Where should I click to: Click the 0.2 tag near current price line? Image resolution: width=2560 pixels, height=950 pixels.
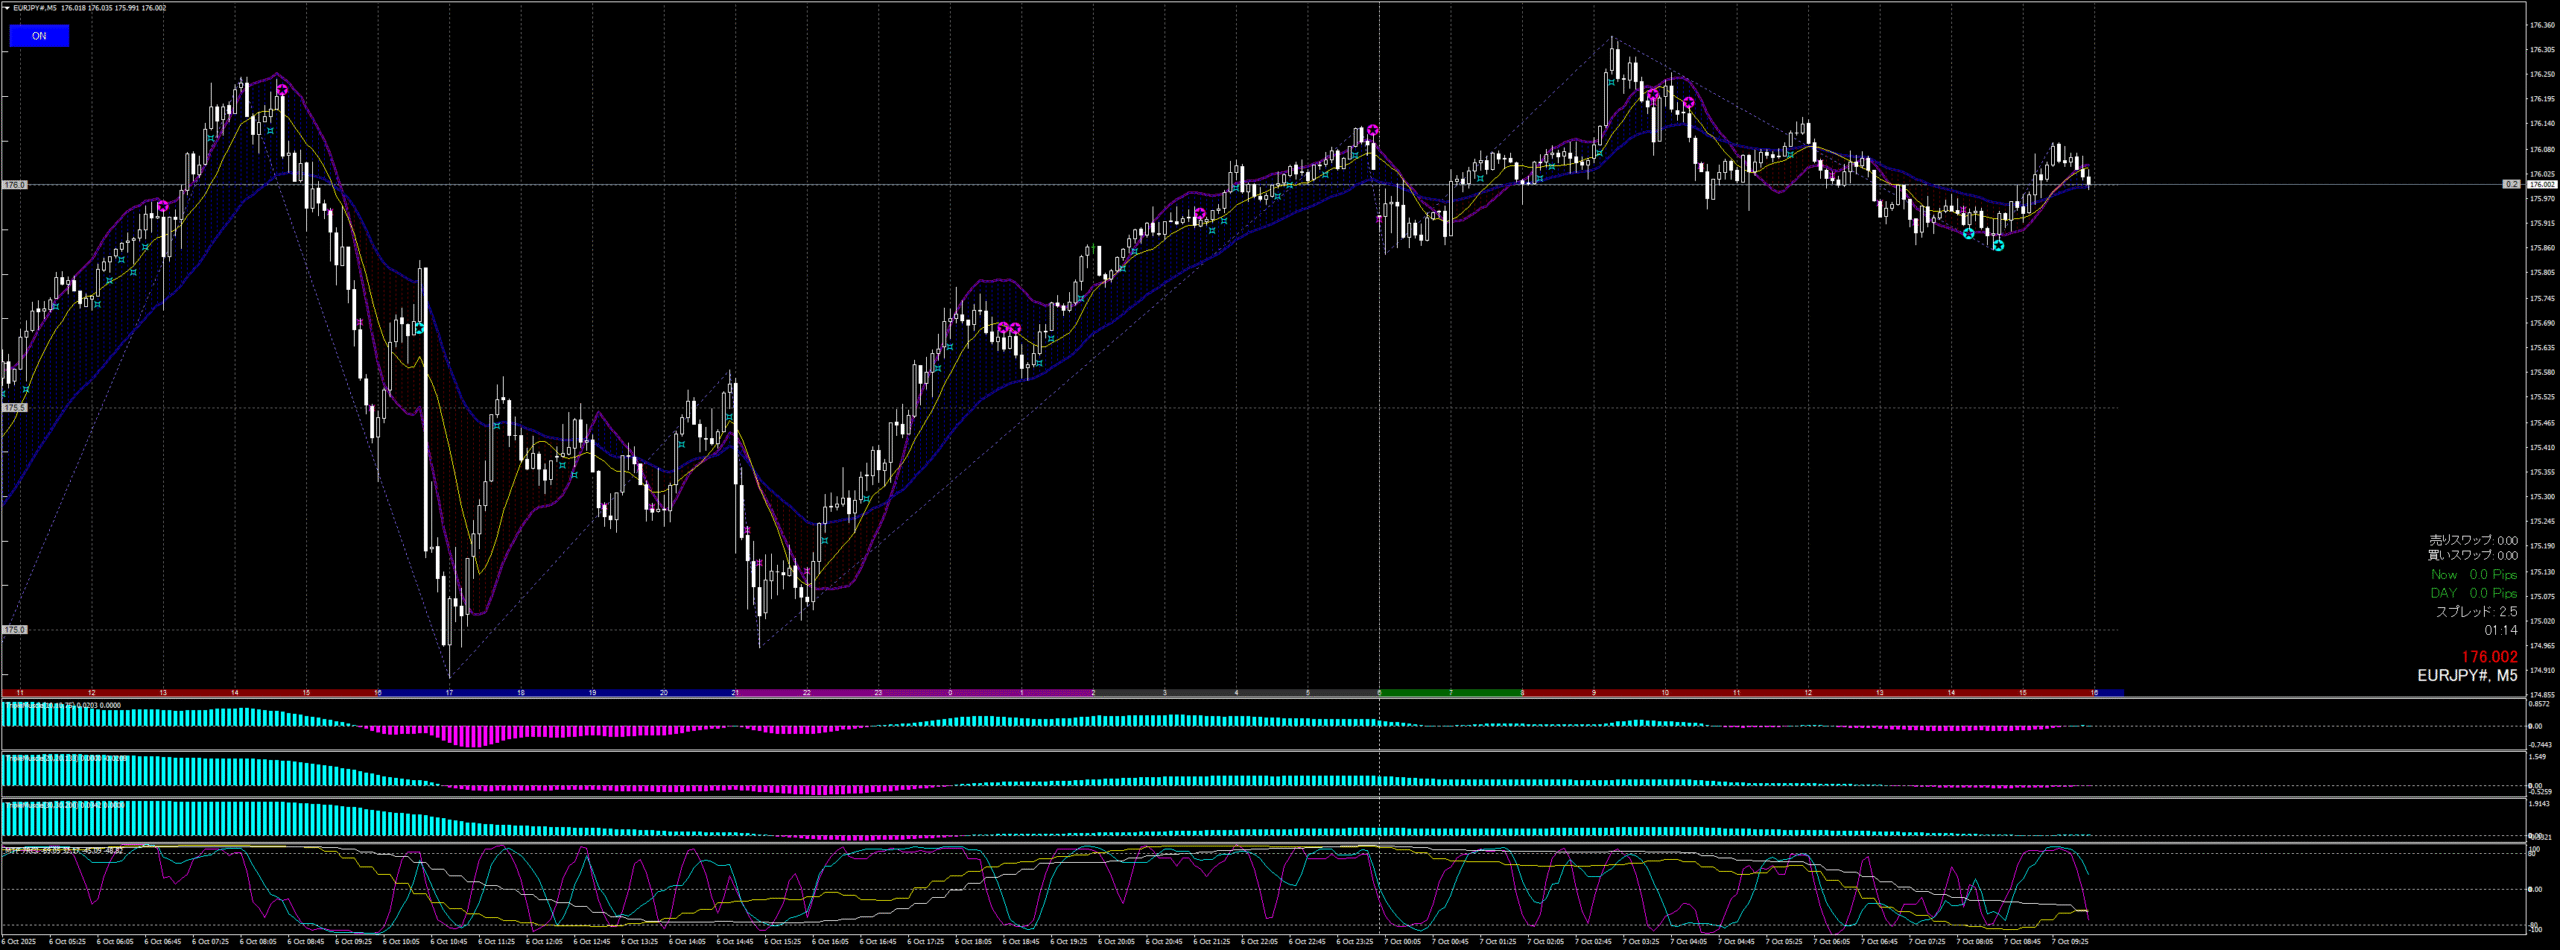pos(2511,185)
